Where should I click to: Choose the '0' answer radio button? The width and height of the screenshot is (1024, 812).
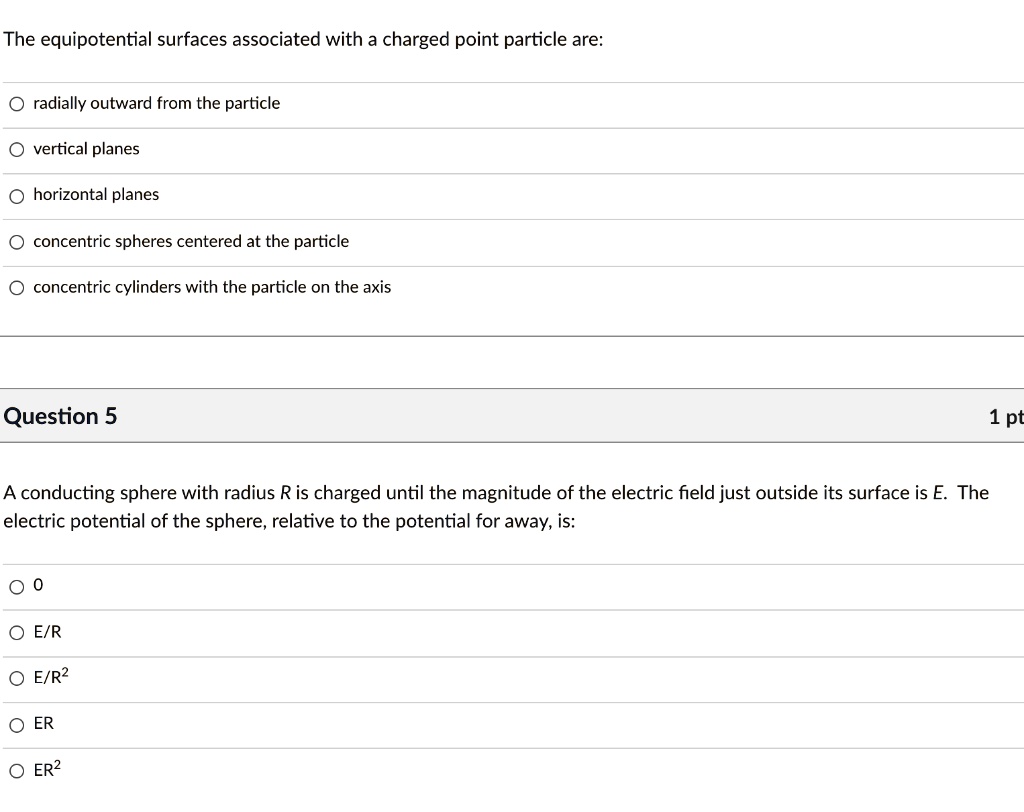17,587
